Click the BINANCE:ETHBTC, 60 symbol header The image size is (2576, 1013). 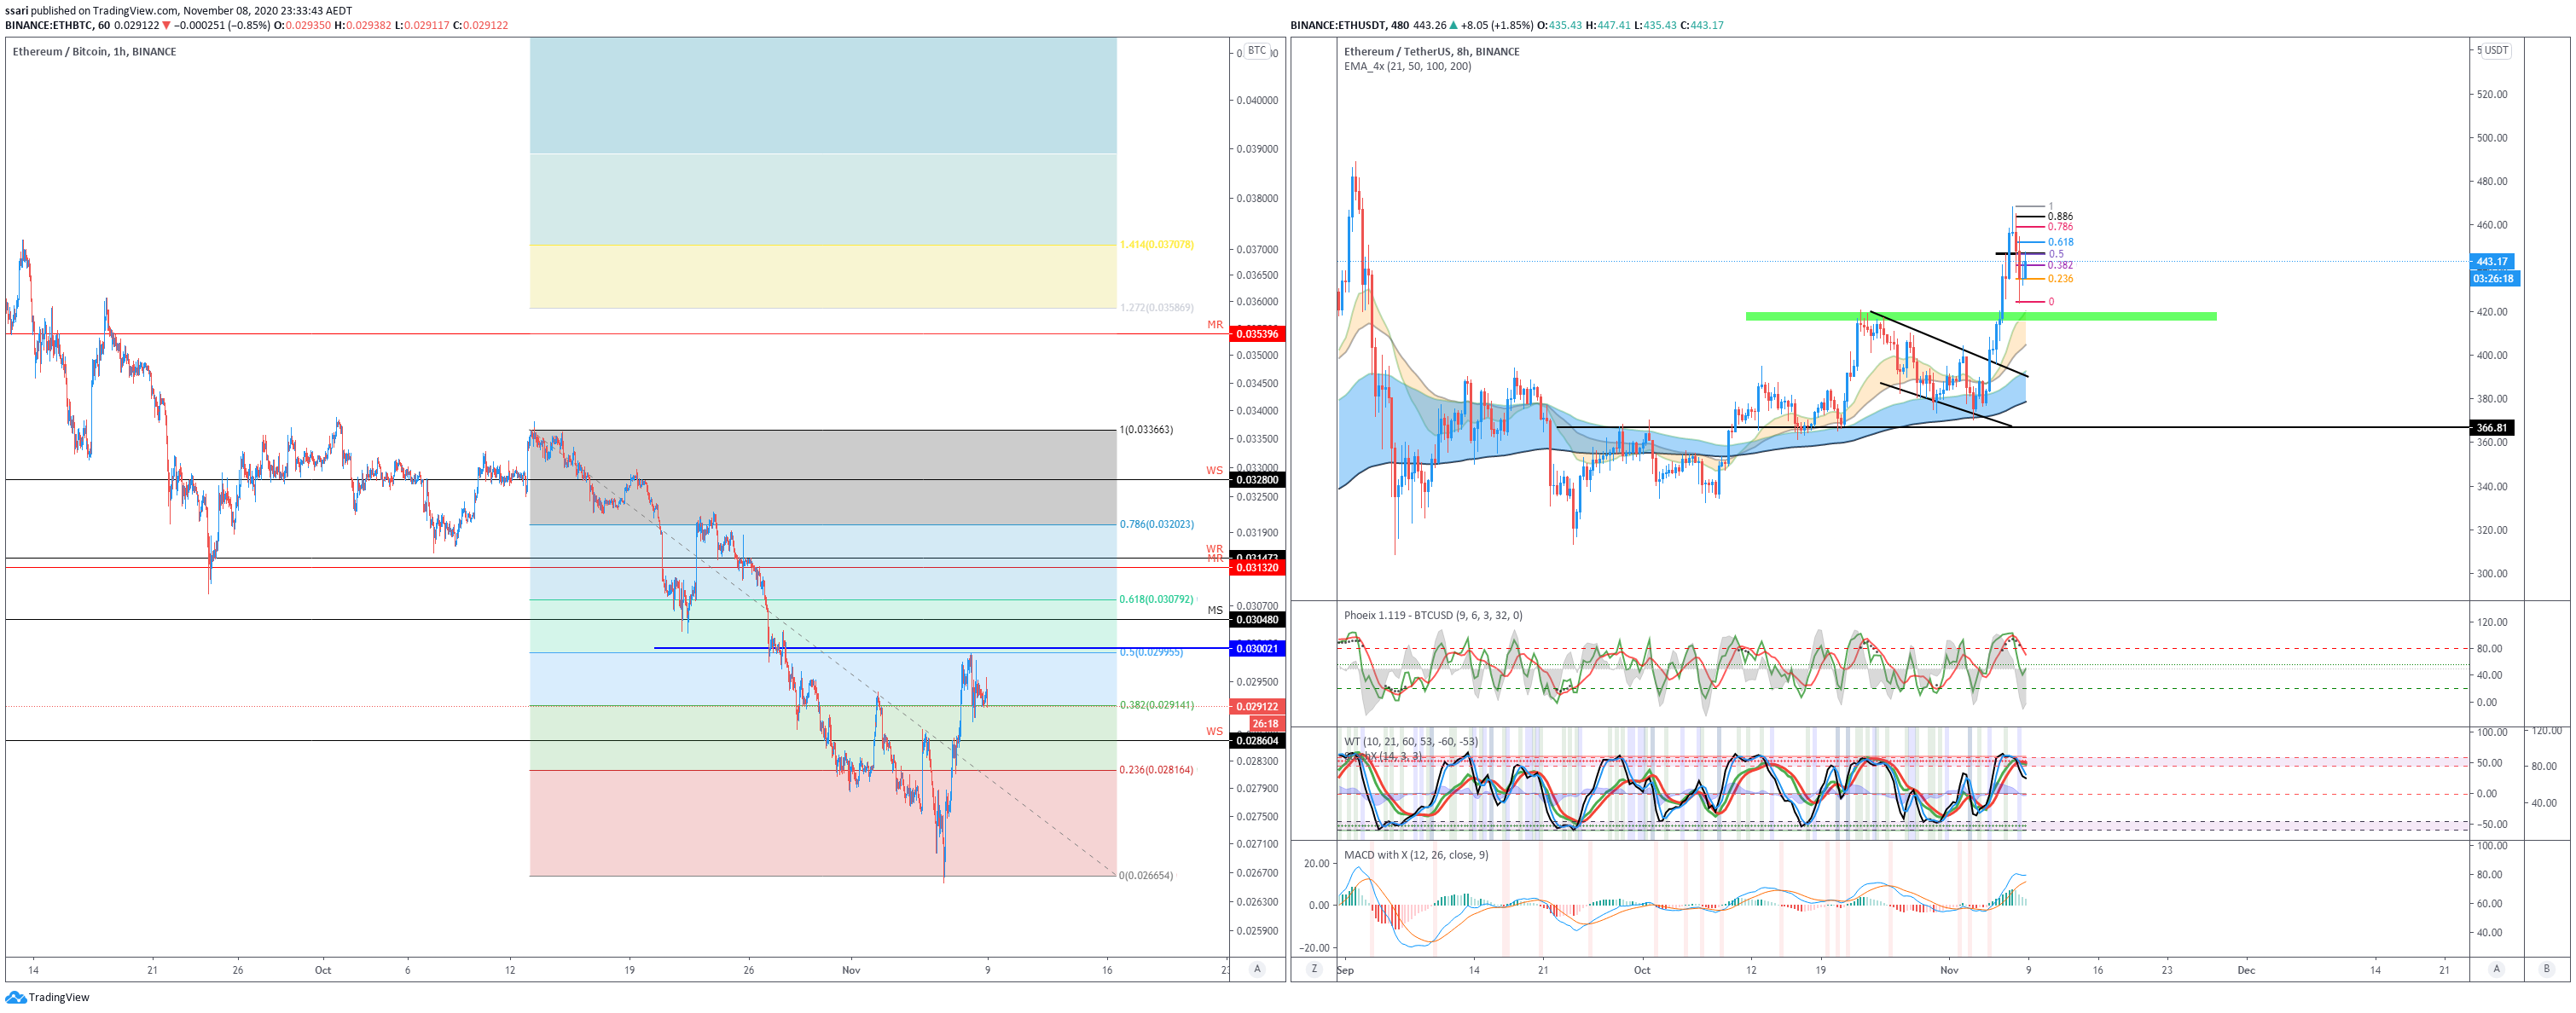(x=57, y=25)
